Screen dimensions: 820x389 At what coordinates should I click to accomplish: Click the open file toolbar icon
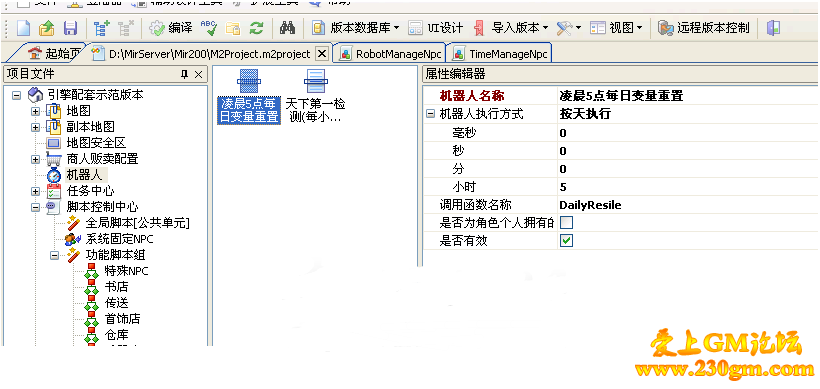tap(47, 28)
